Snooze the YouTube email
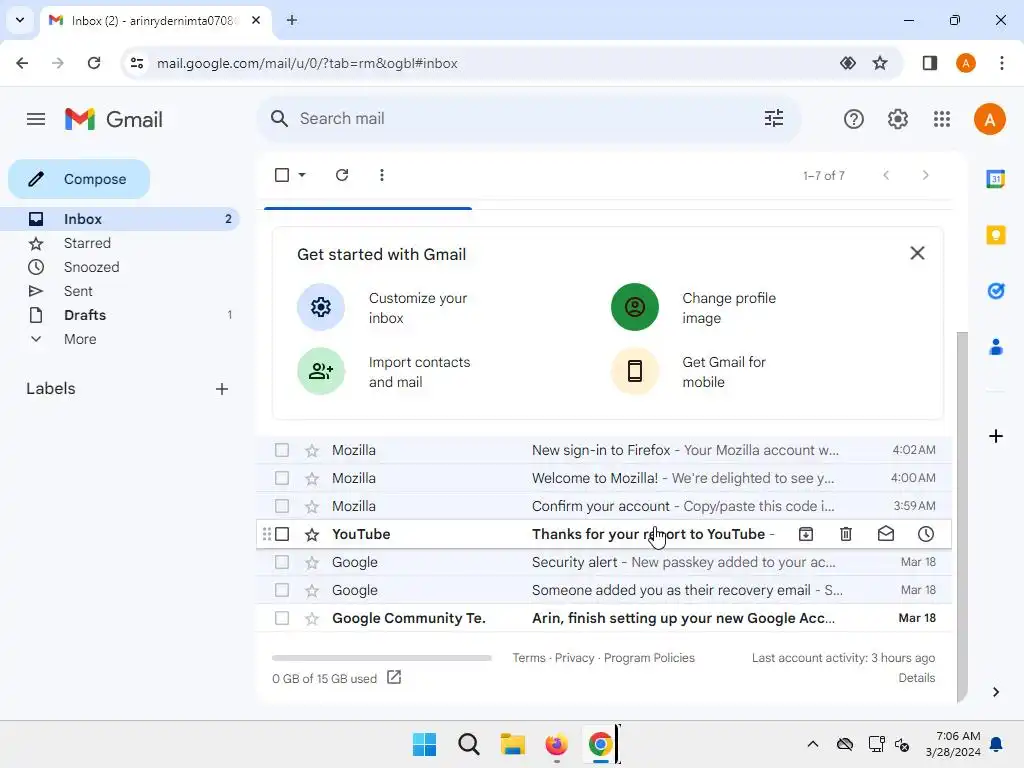Viewport: 1024px width, 768px height. tap(925, 534)
